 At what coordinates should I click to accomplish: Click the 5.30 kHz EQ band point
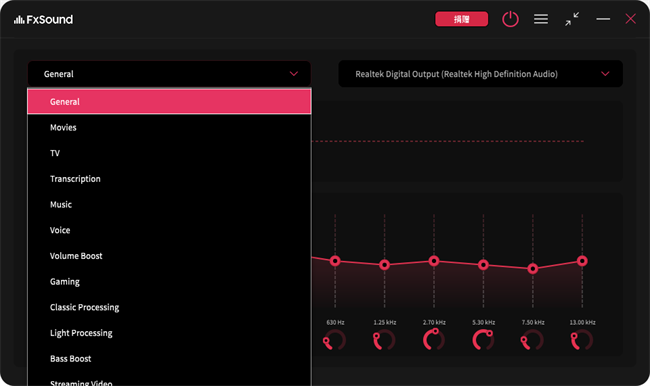point(483,265)
